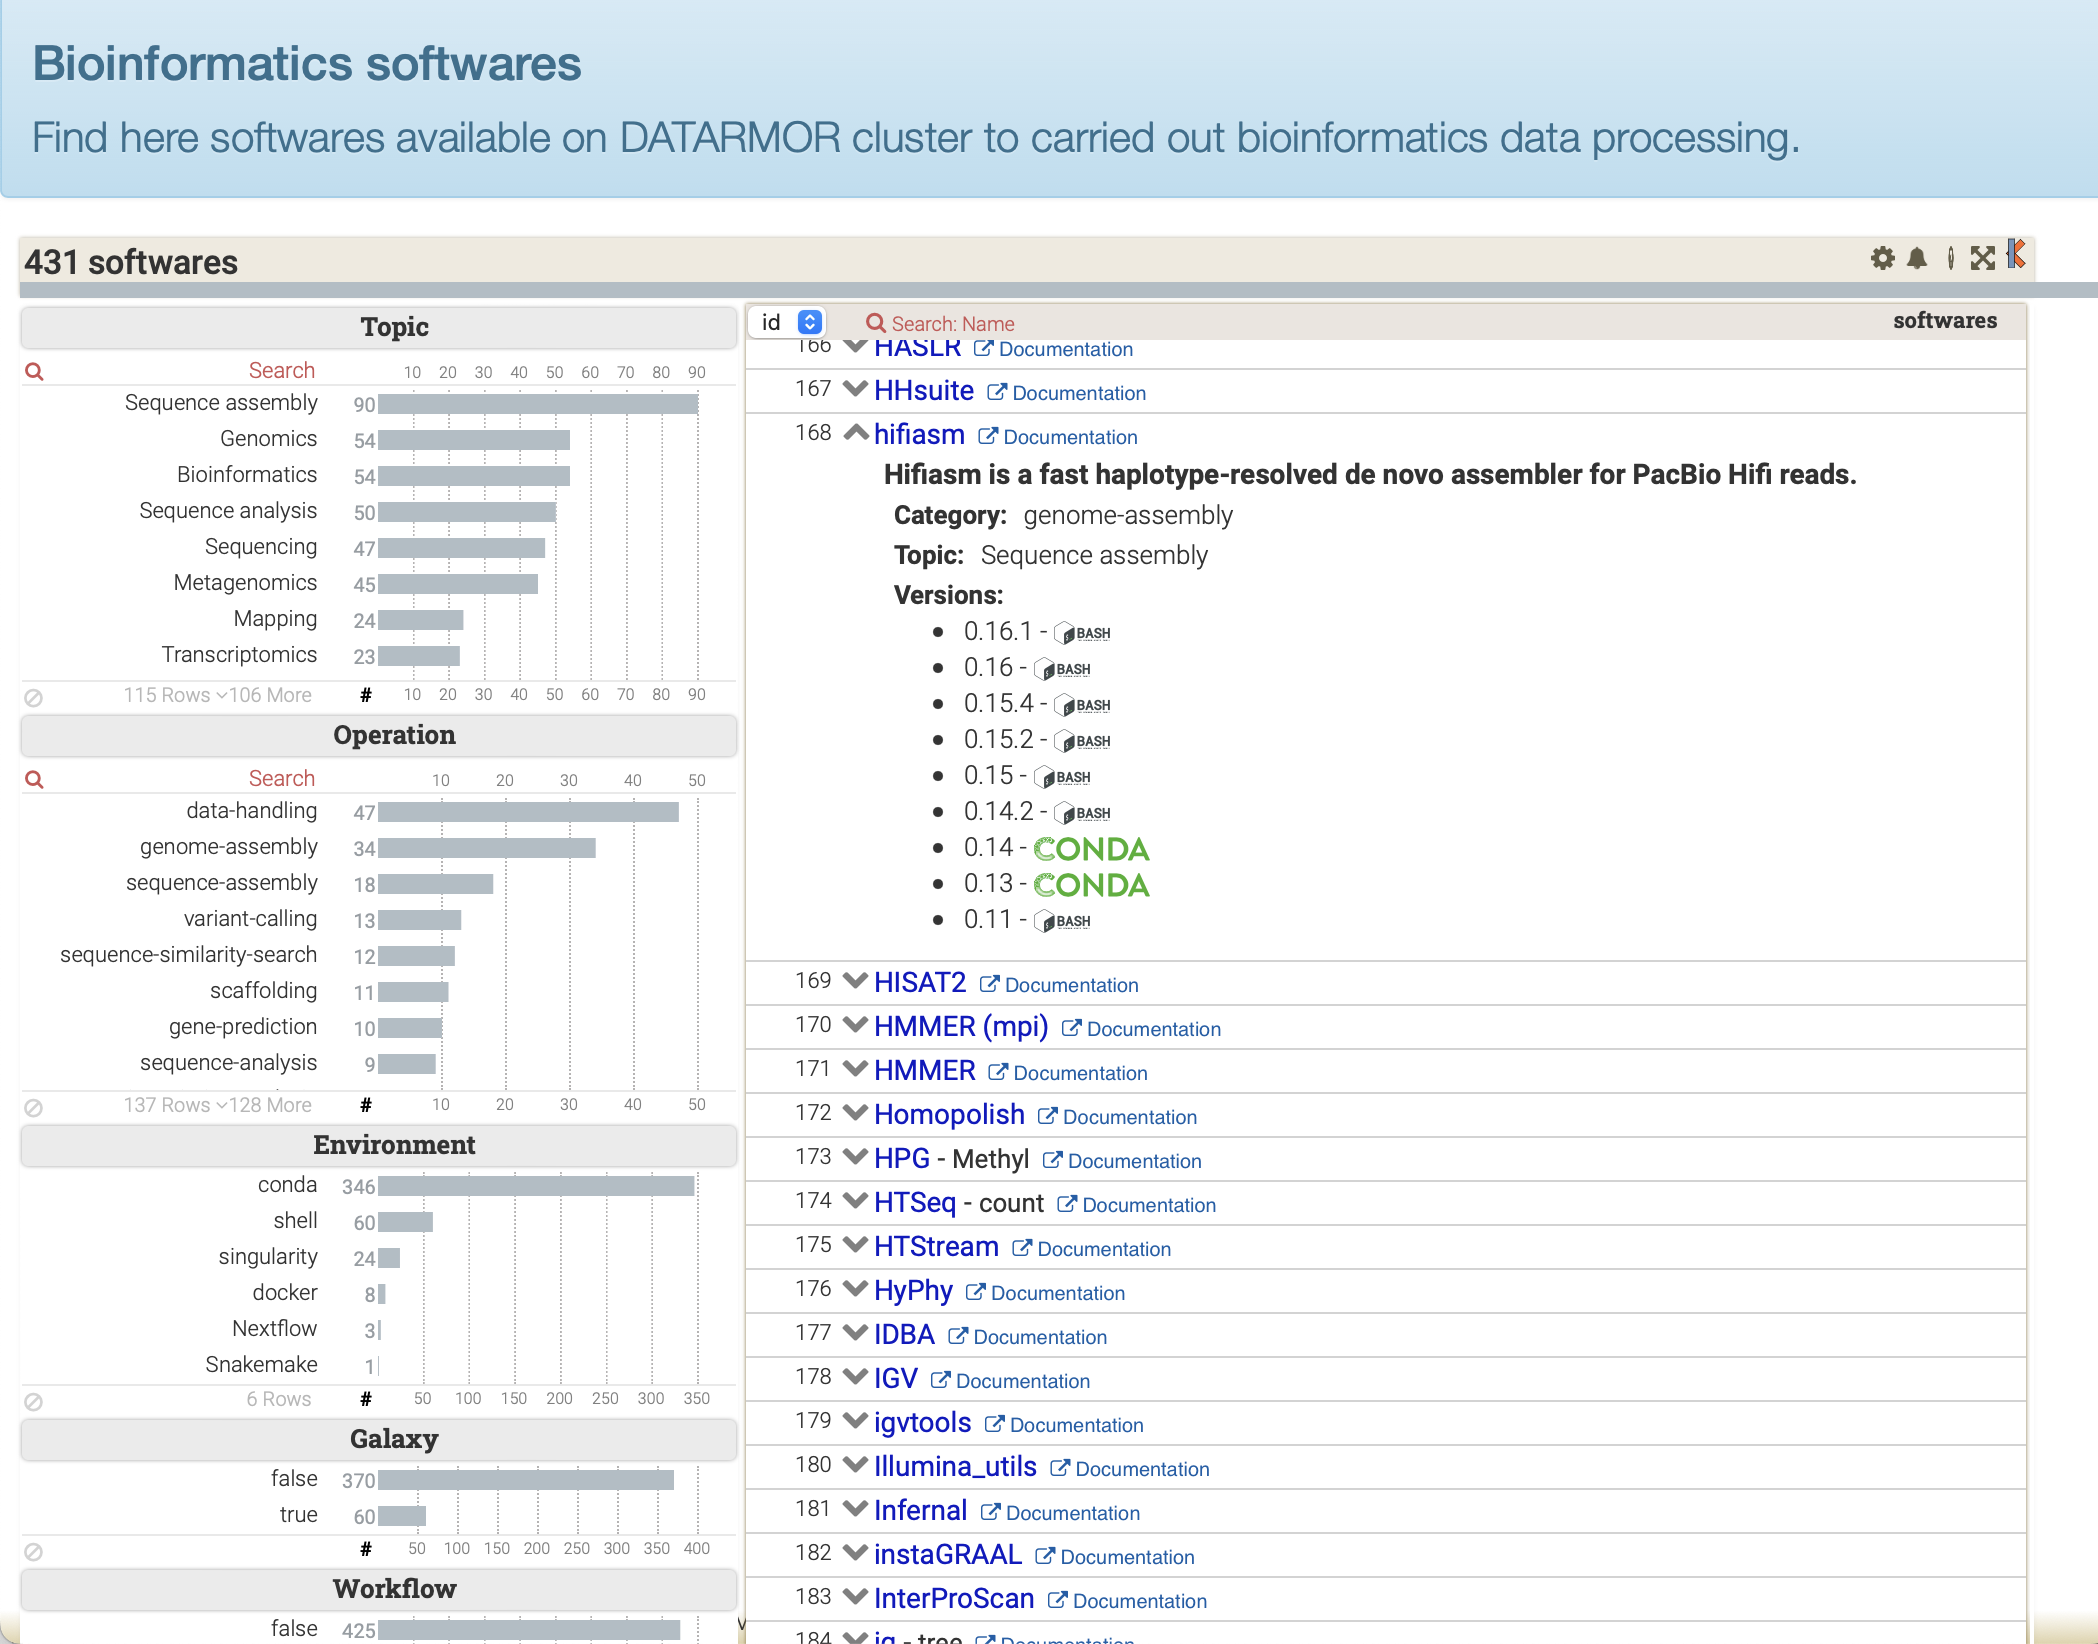Expand the HHsuite entry

[855, 388]
